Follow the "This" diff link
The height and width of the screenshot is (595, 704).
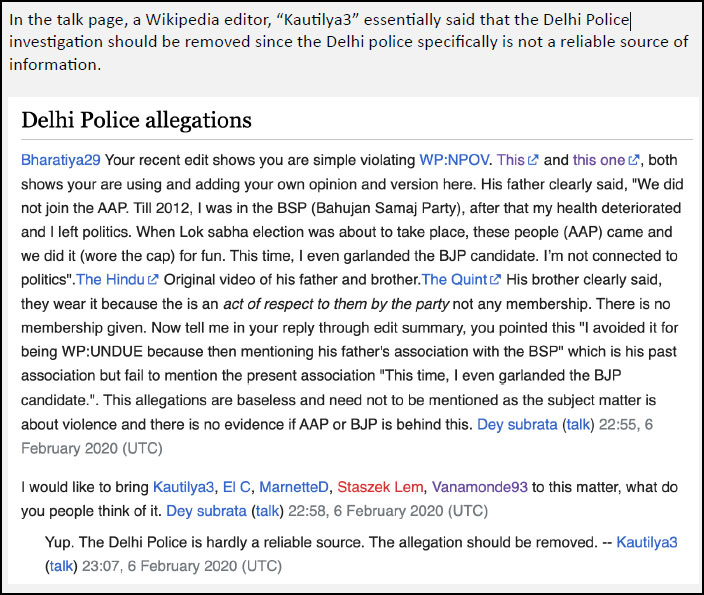[511, 160]
